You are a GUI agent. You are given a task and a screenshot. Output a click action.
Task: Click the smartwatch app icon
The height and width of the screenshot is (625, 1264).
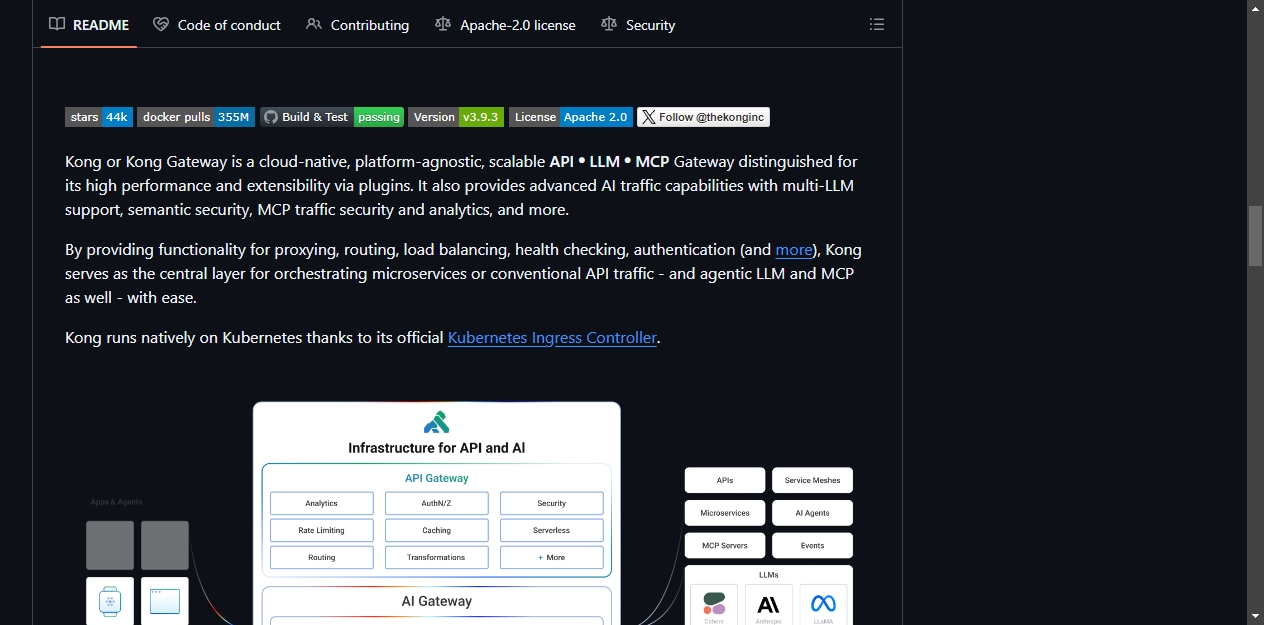110,601
